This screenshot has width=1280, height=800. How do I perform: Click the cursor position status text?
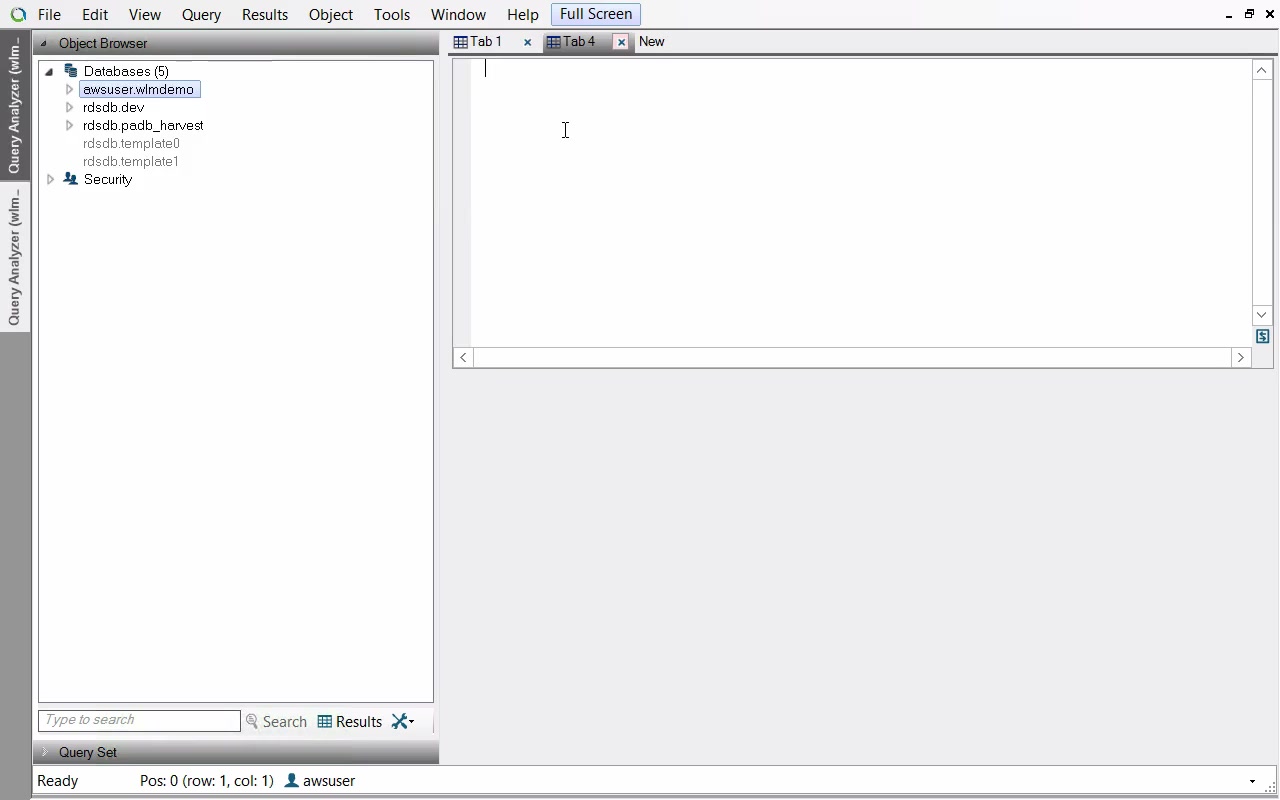tap(207, 781)
